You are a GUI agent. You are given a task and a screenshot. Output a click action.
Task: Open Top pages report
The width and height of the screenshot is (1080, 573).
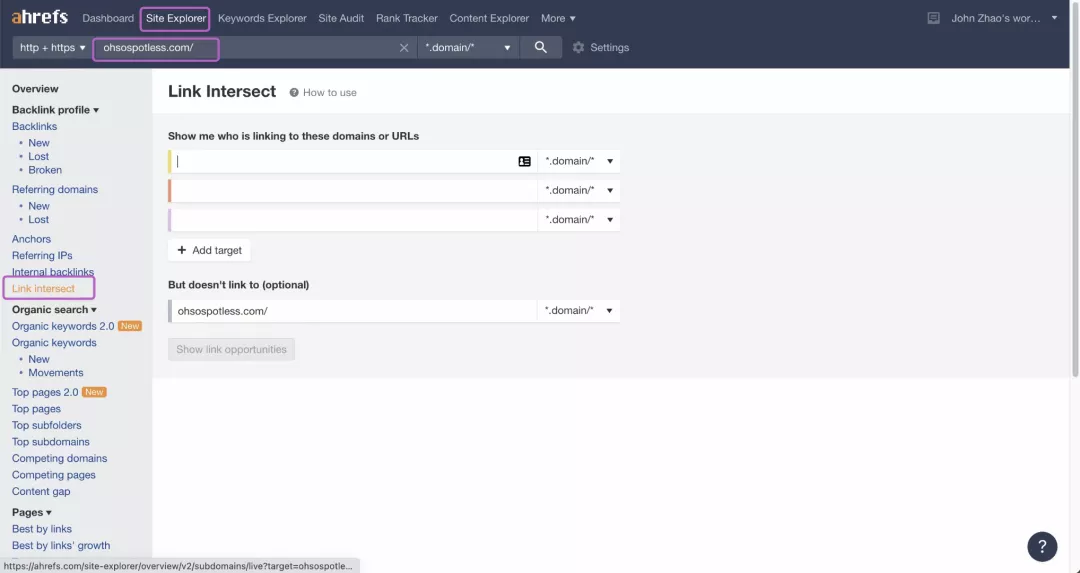tap(37, 408)
